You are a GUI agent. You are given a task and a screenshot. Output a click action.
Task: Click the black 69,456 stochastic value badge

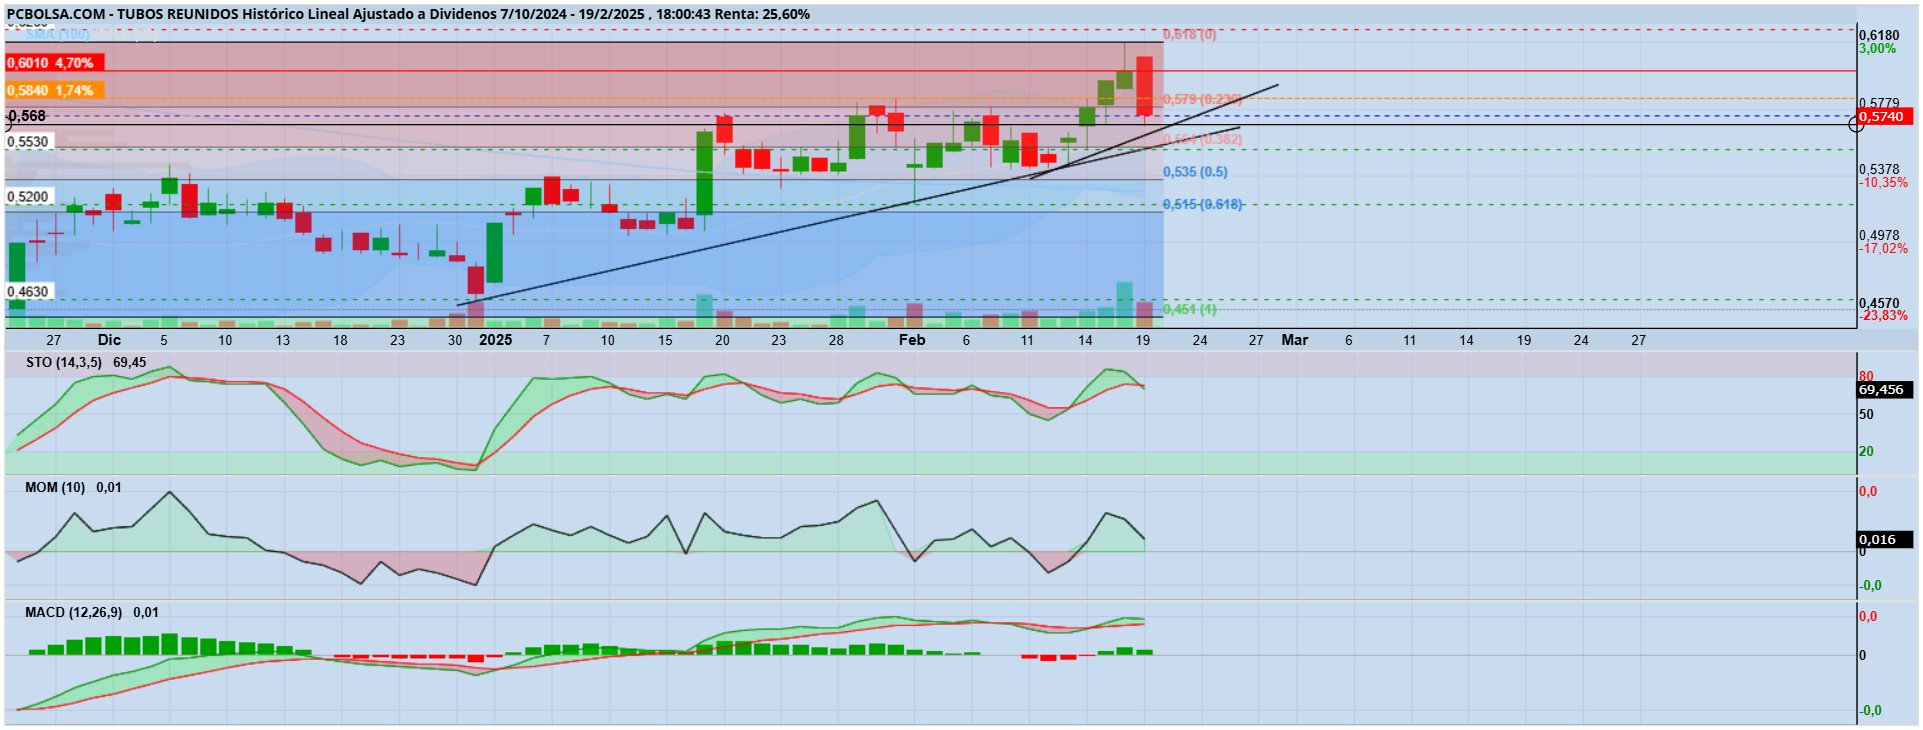(1884, 390)
